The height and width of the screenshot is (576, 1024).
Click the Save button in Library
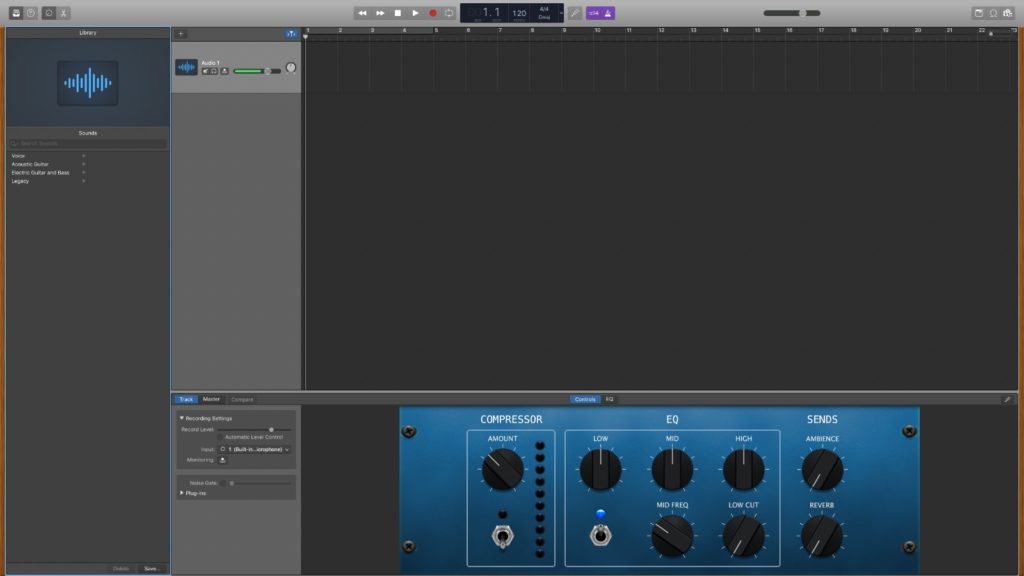151,568
